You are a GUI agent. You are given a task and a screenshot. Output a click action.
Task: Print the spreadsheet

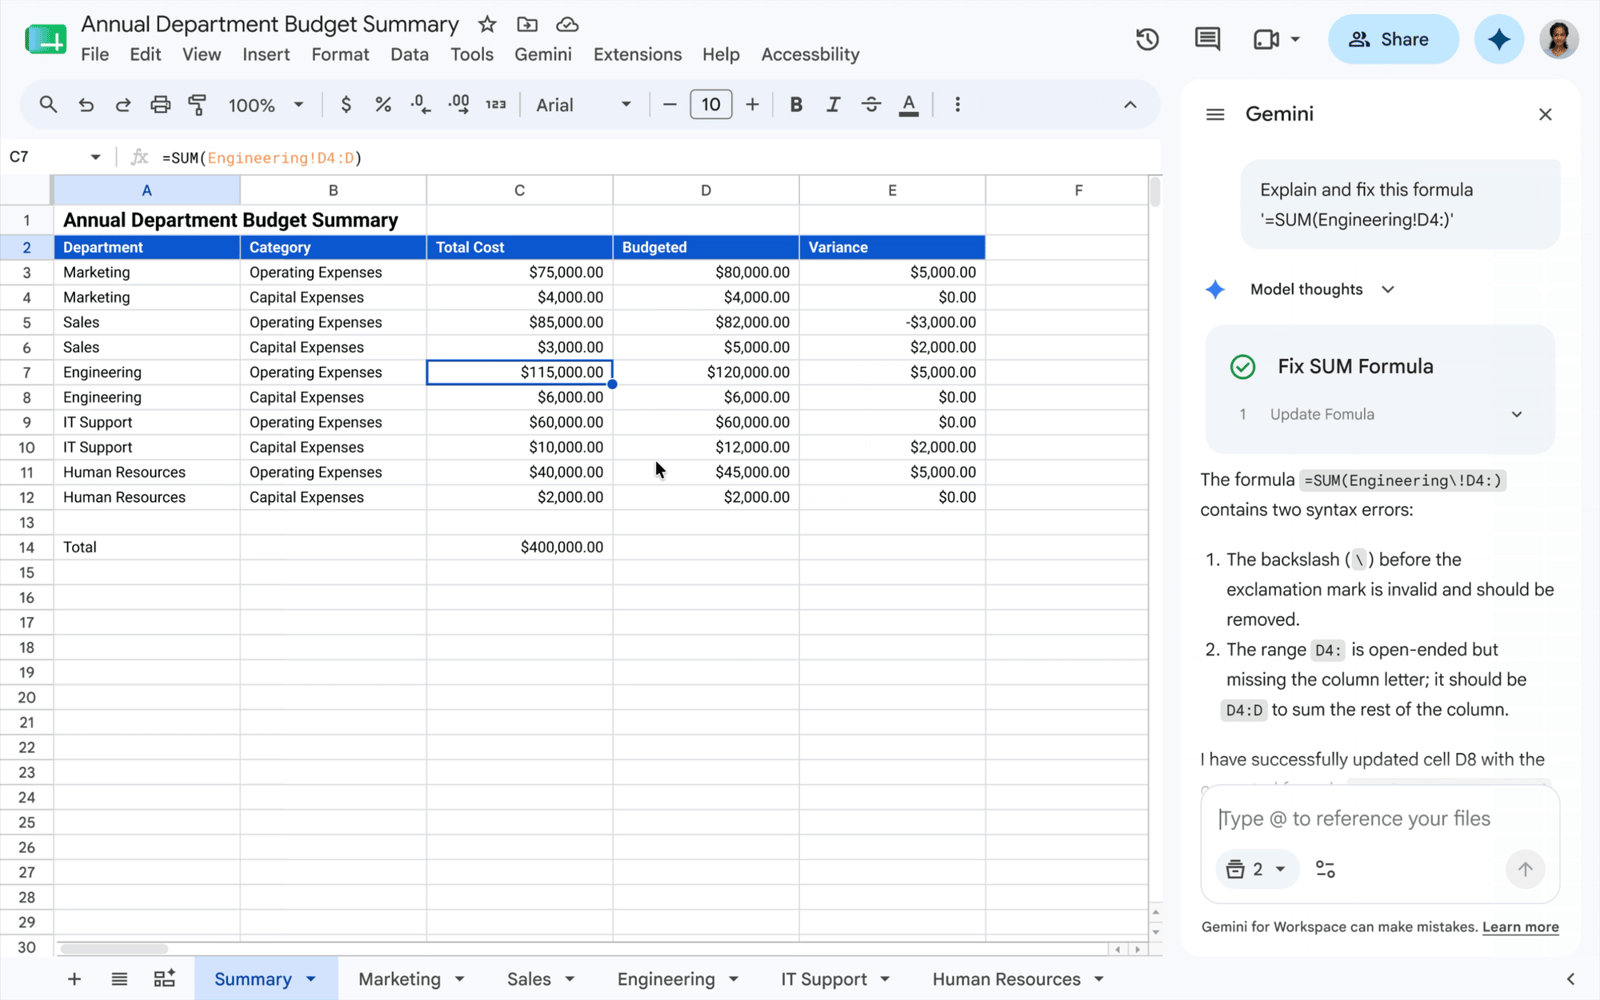[160, 104]
